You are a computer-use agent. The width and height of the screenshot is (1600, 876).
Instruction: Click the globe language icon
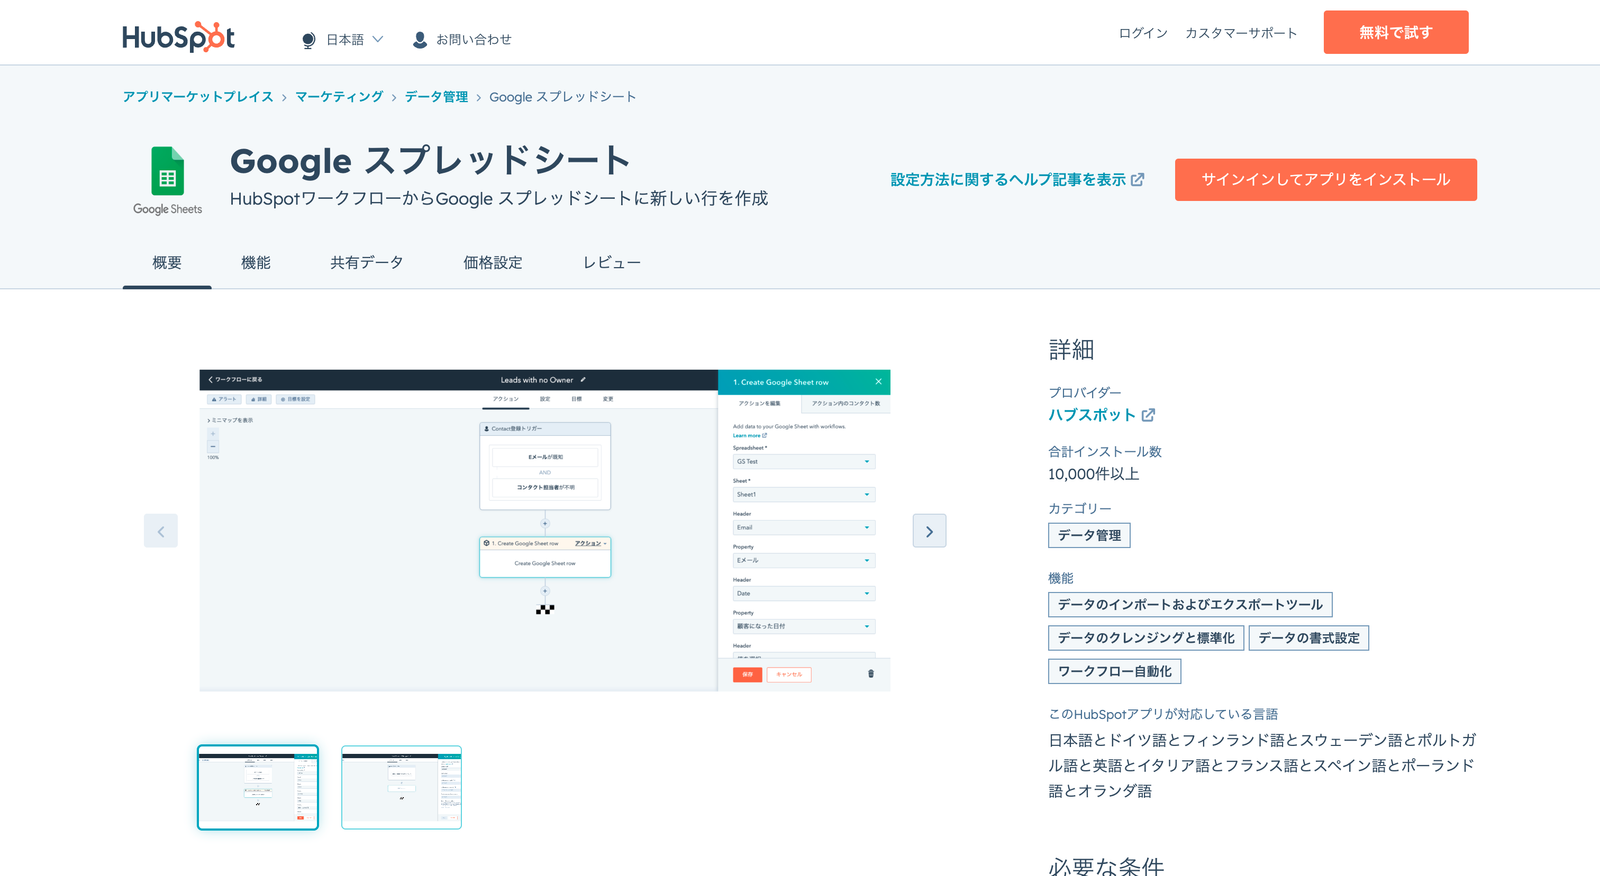pyautogui.click(x=308, y=40)
